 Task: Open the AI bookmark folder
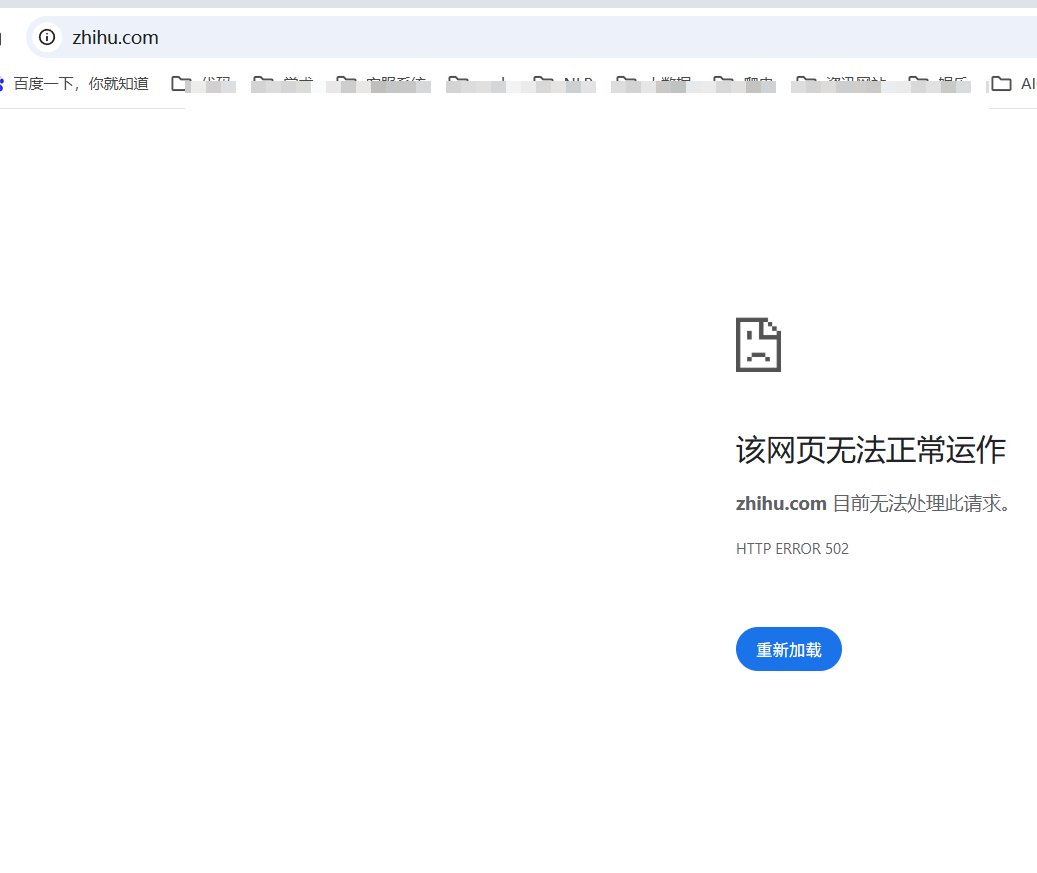(x=1013, y=84)
